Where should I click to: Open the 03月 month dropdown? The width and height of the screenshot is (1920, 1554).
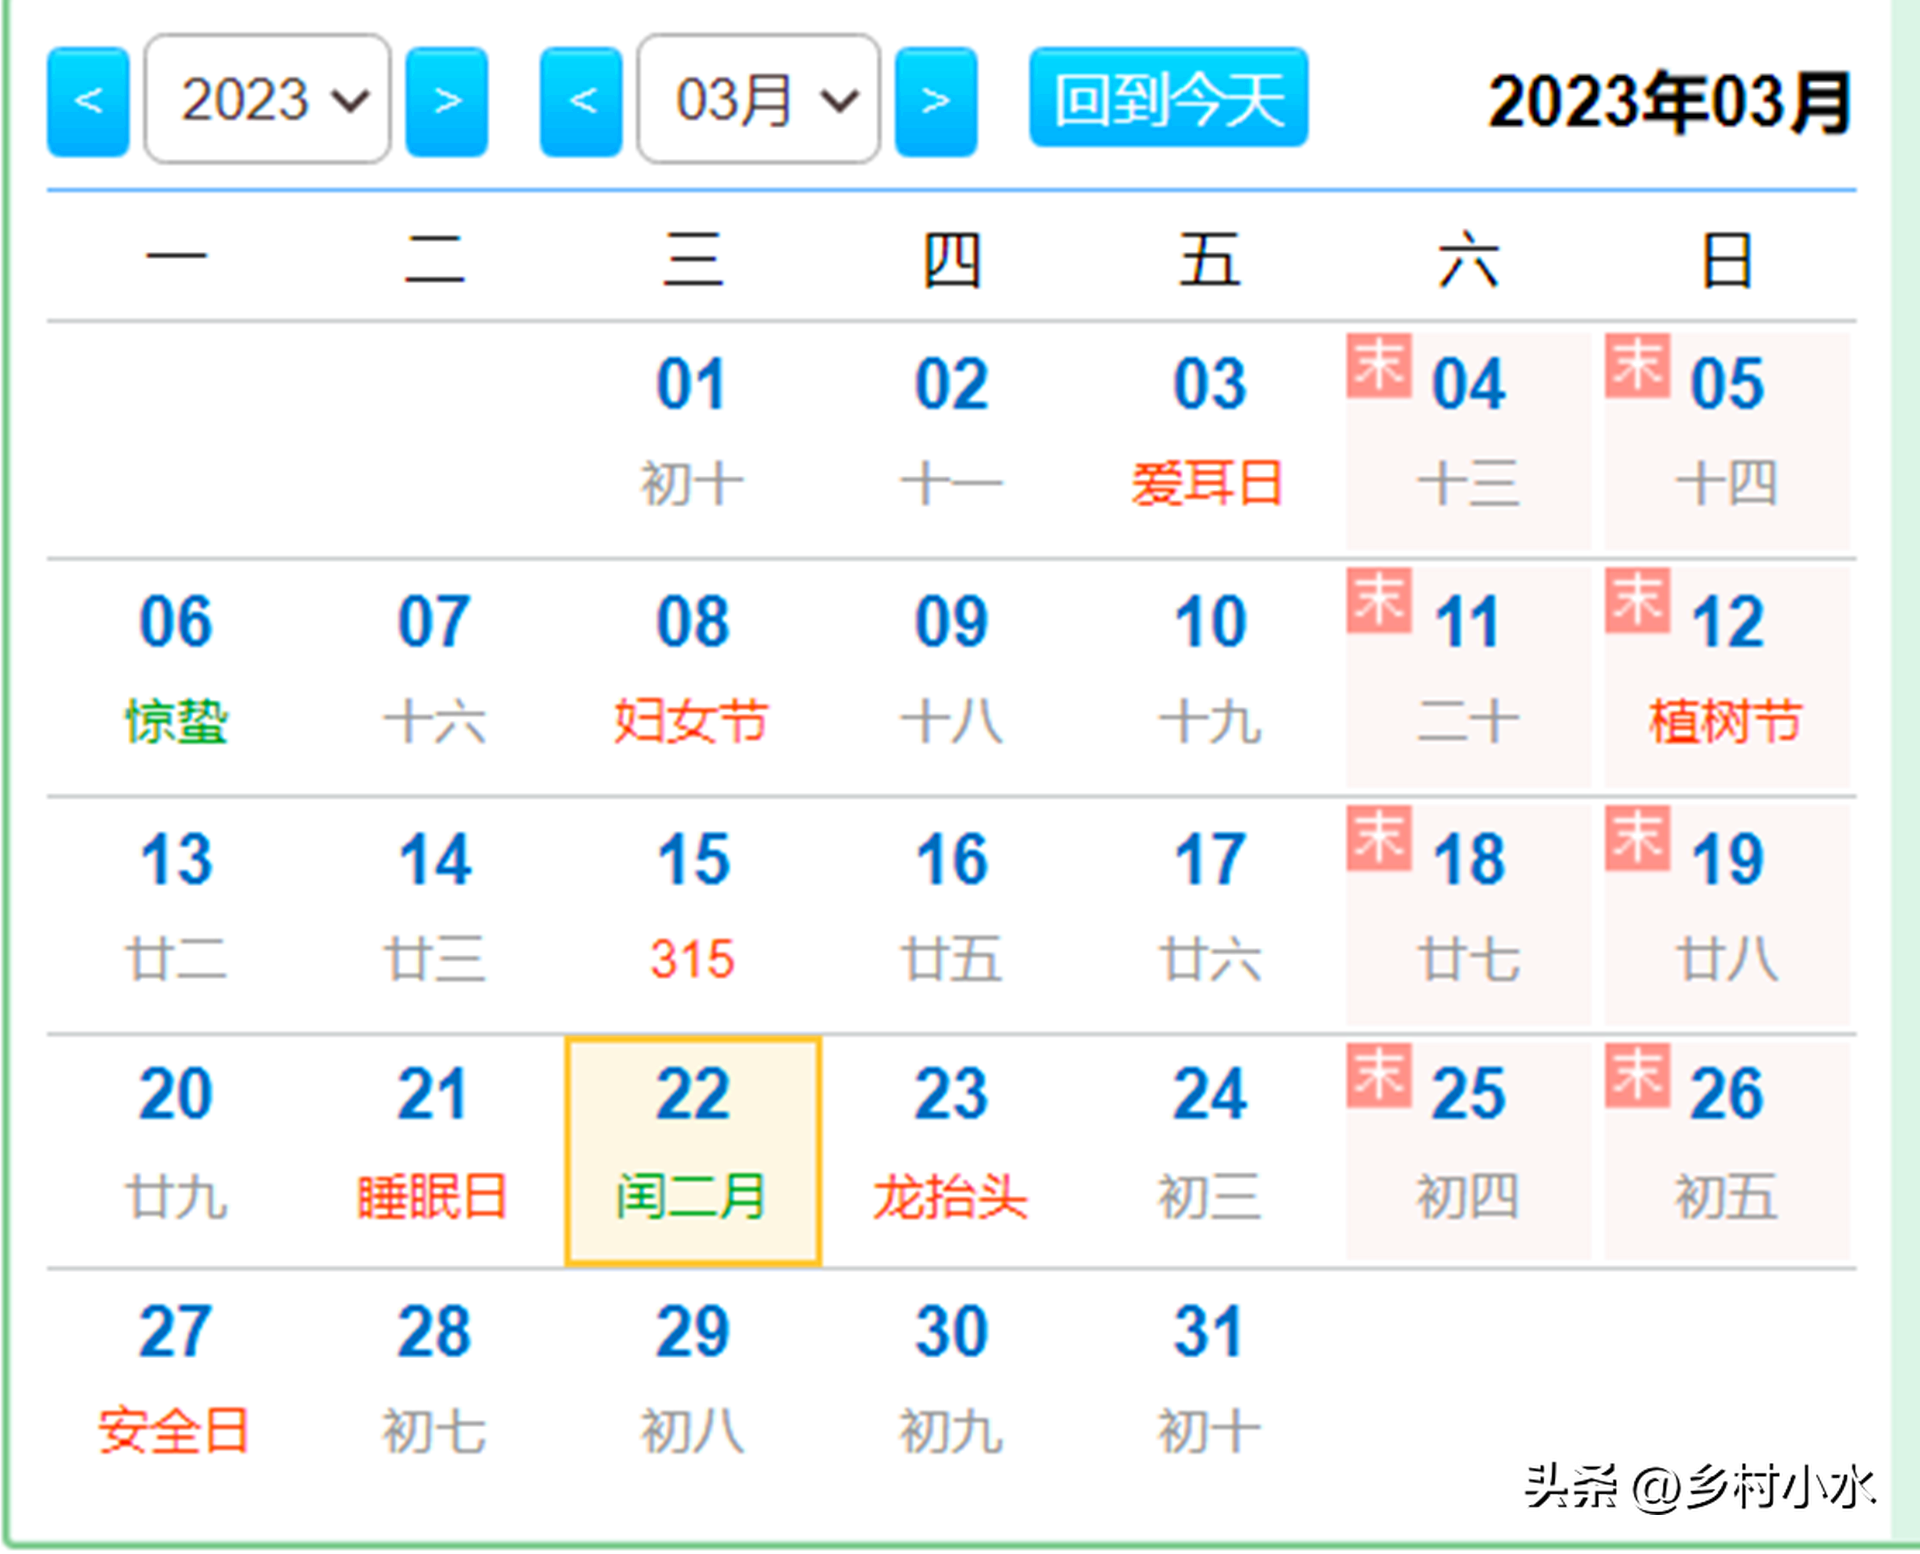pos(759,99)
